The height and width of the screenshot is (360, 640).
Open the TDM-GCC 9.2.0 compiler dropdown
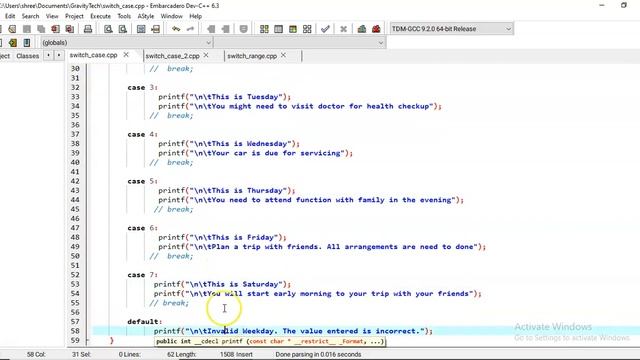[x=451, y=29]
